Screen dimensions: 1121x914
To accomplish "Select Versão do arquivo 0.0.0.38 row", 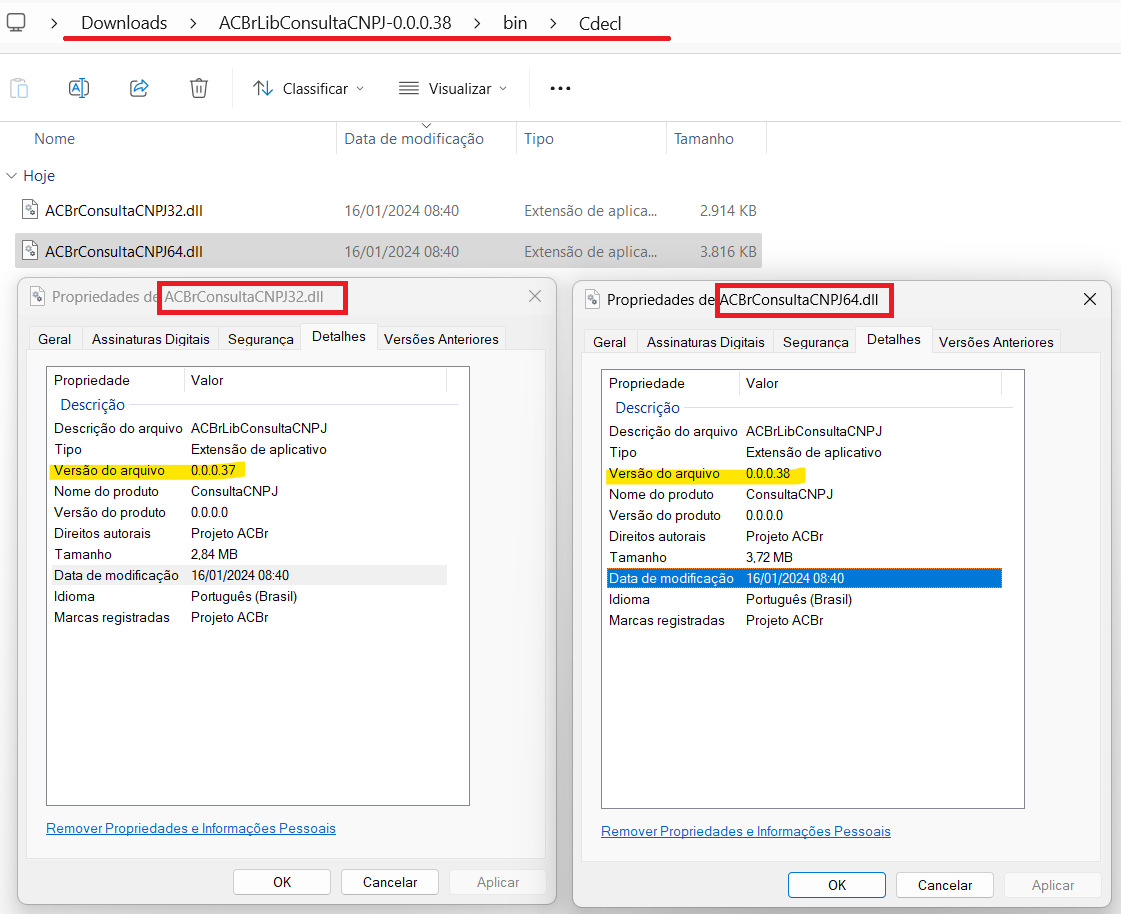I will click(804, 473).
